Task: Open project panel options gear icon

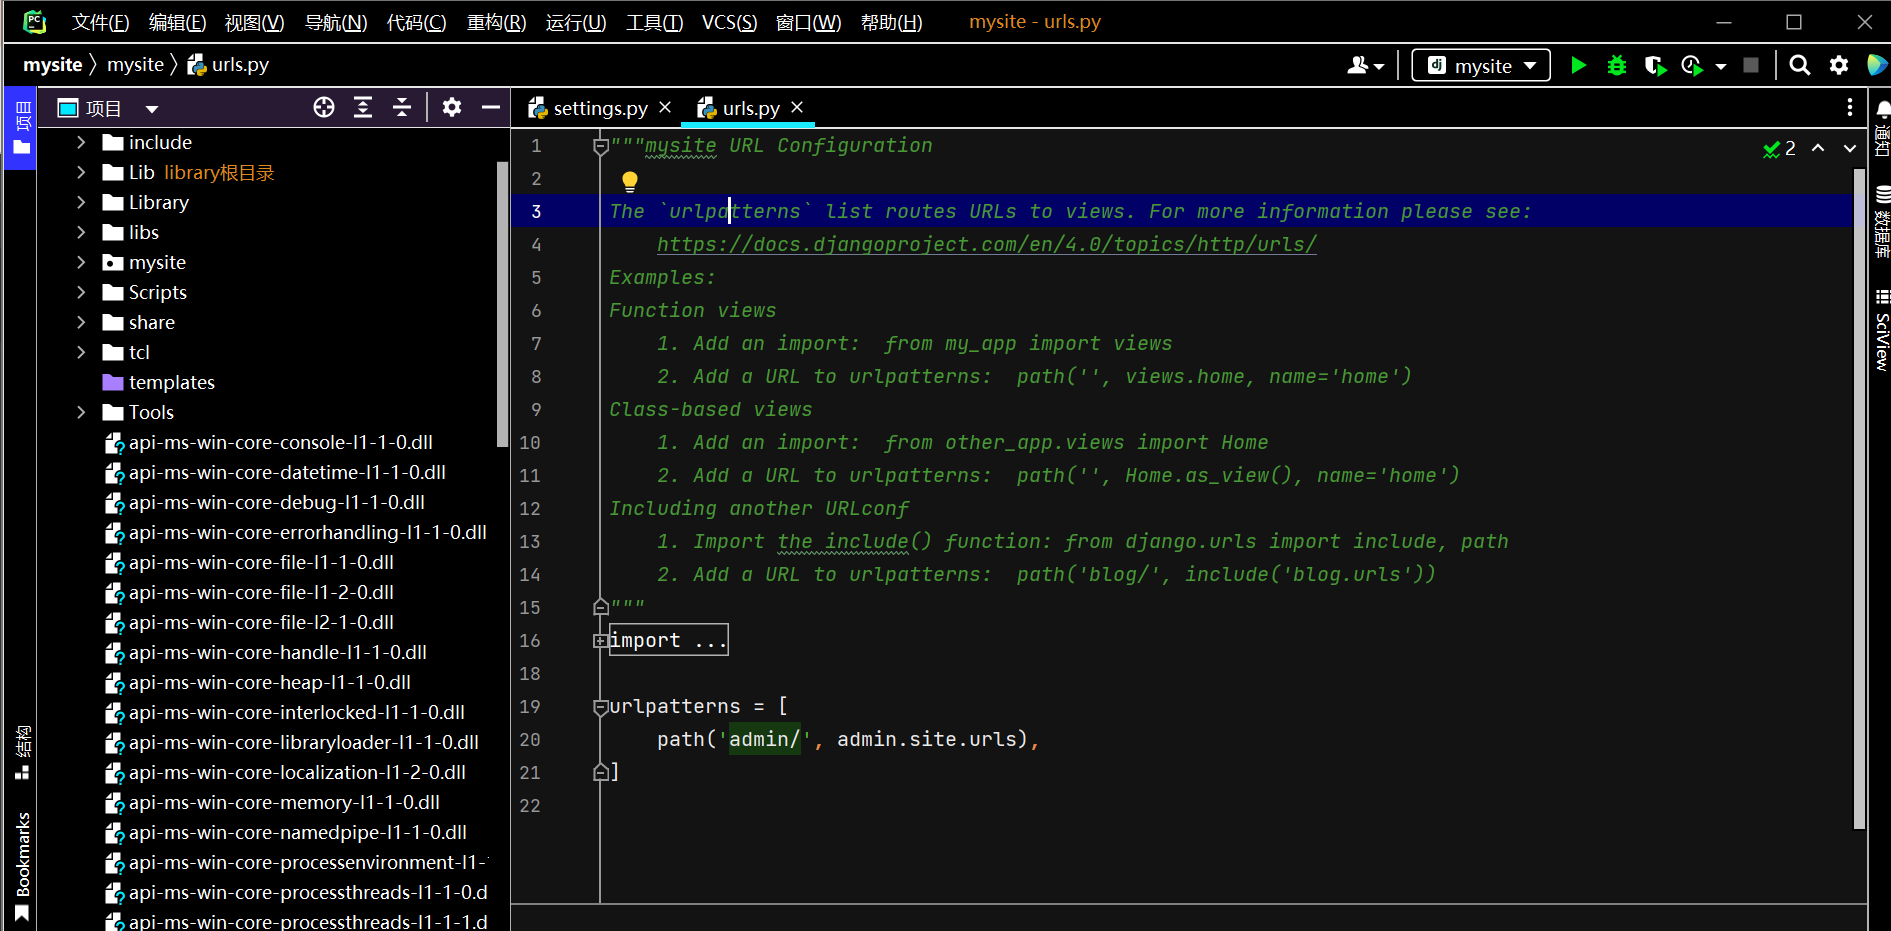Action: [452, 108]
